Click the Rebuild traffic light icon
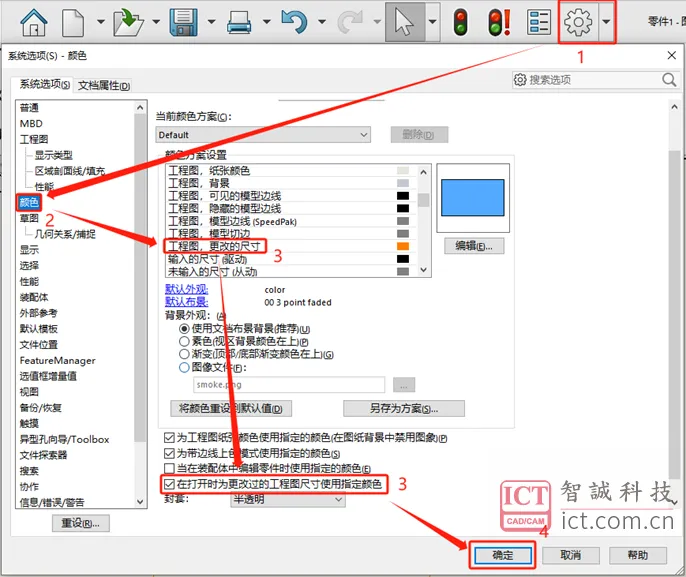This screenshot has width=686, height=577. click(x=460, y=23)
